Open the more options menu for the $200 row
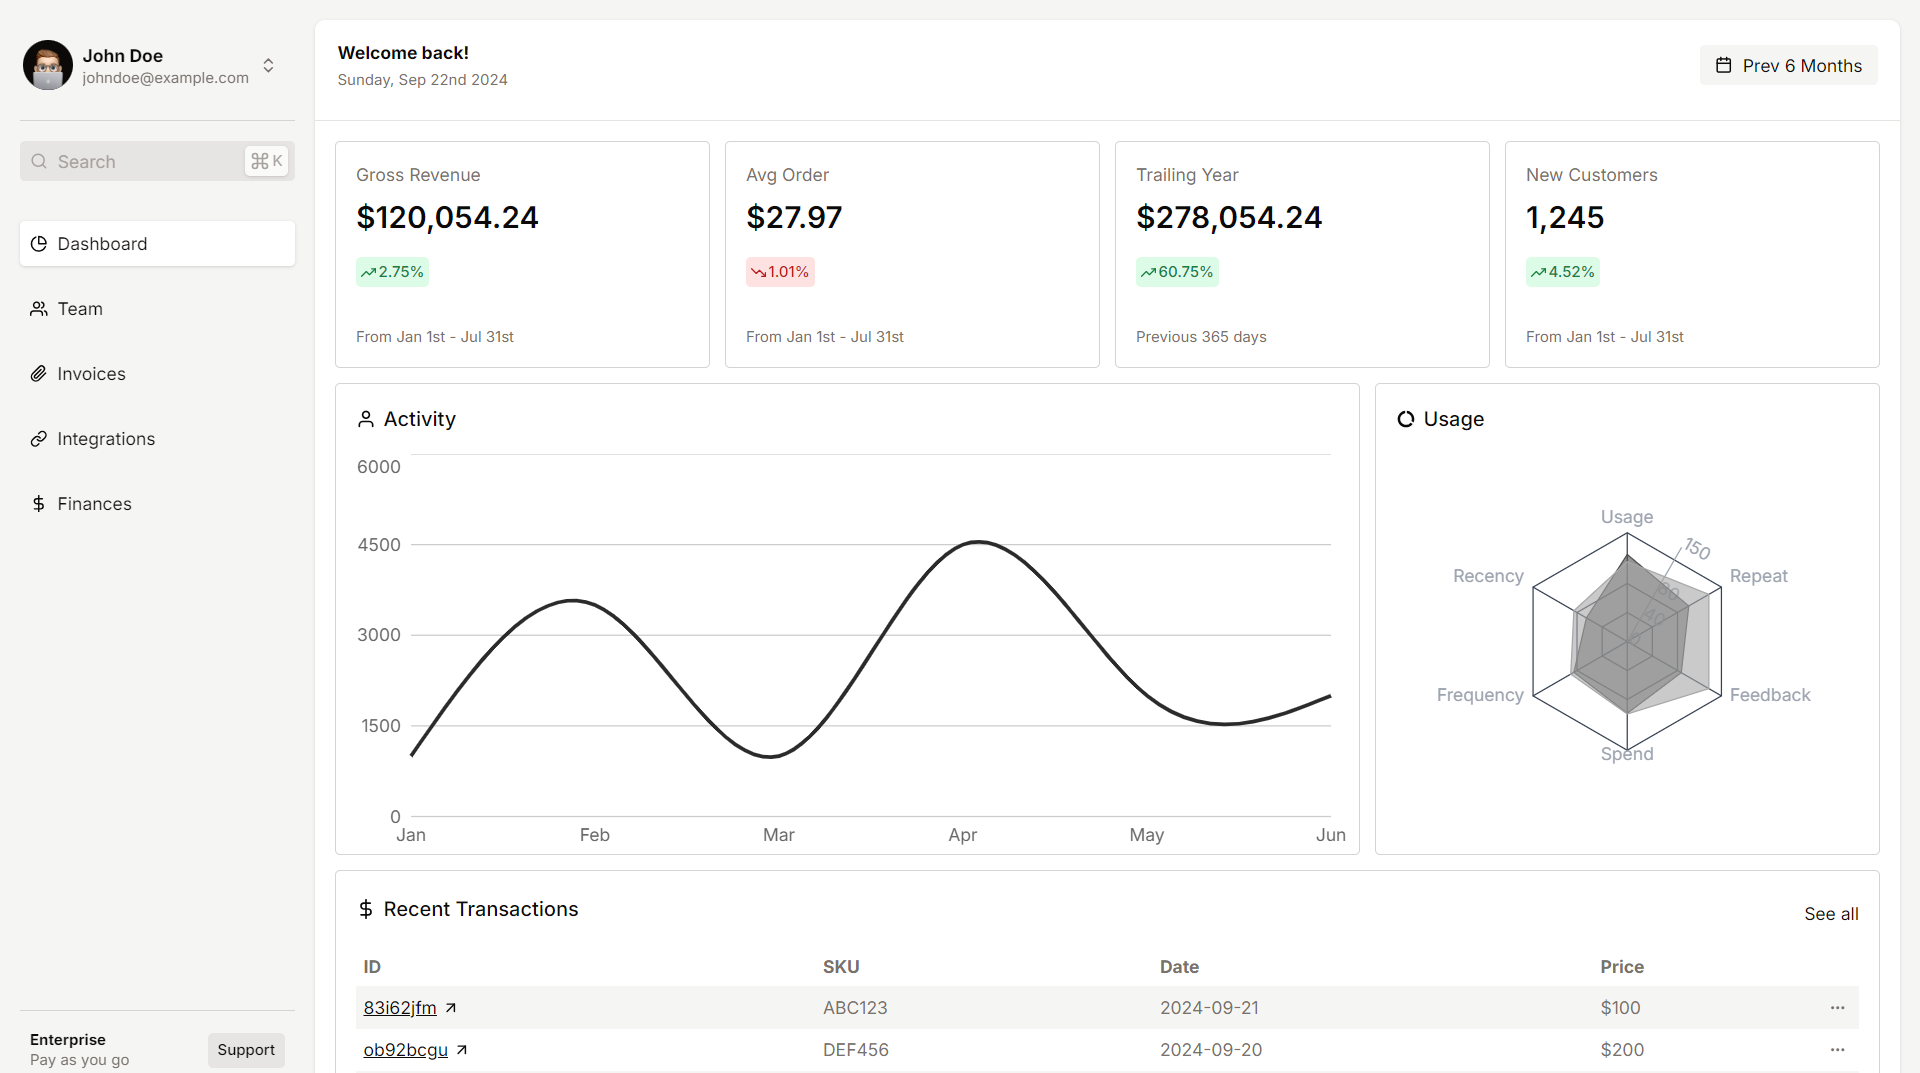This screenshot has height=1073, width=1920. [1837, 1050]
